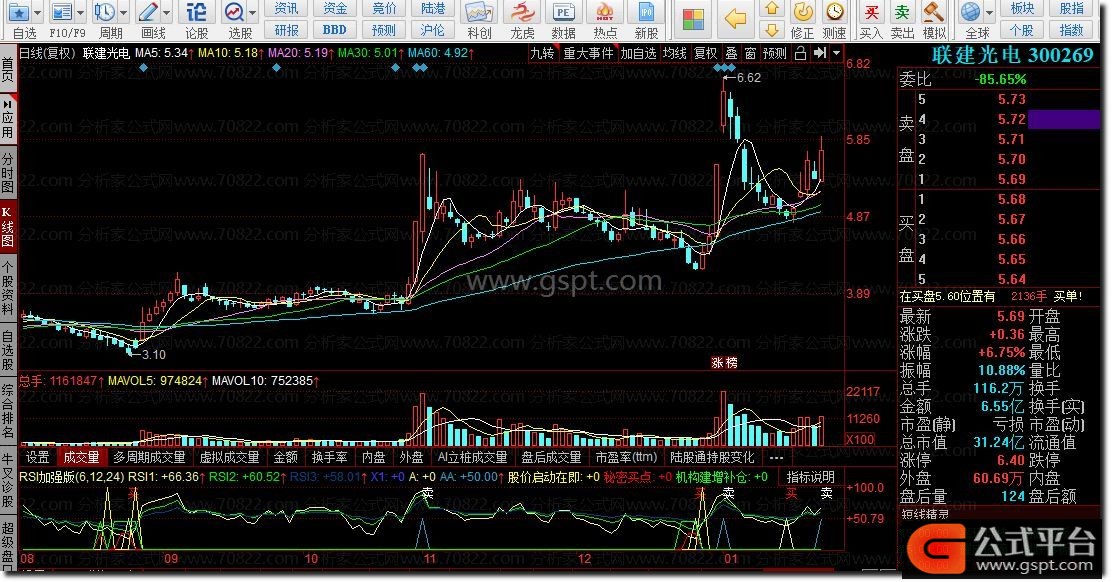
Task: Select the 画线 pencil drawing tool
Action: click(148, 12)
